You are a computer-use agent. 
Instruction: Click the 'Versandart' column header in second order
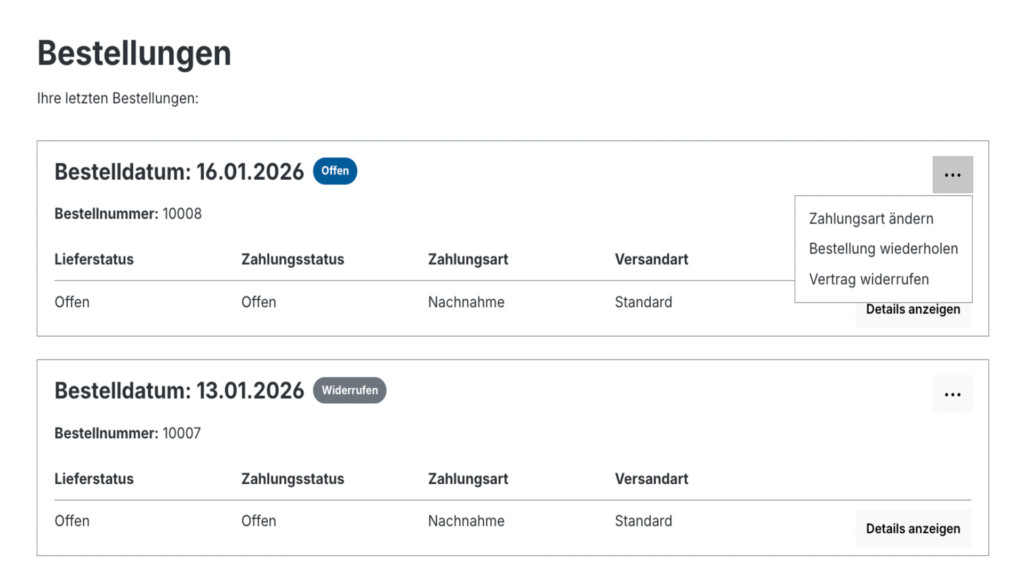(x=651, y=479)
